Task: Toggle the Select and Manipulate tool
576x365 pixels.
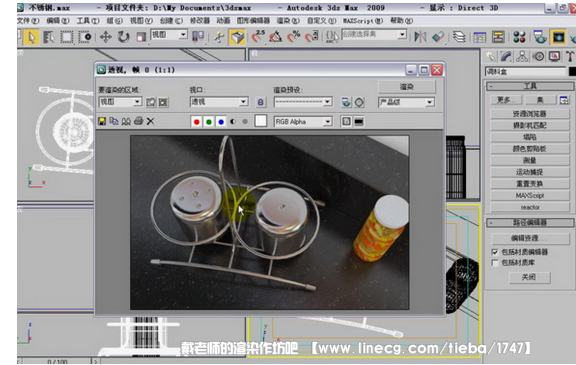Action: tap(219, 37)
